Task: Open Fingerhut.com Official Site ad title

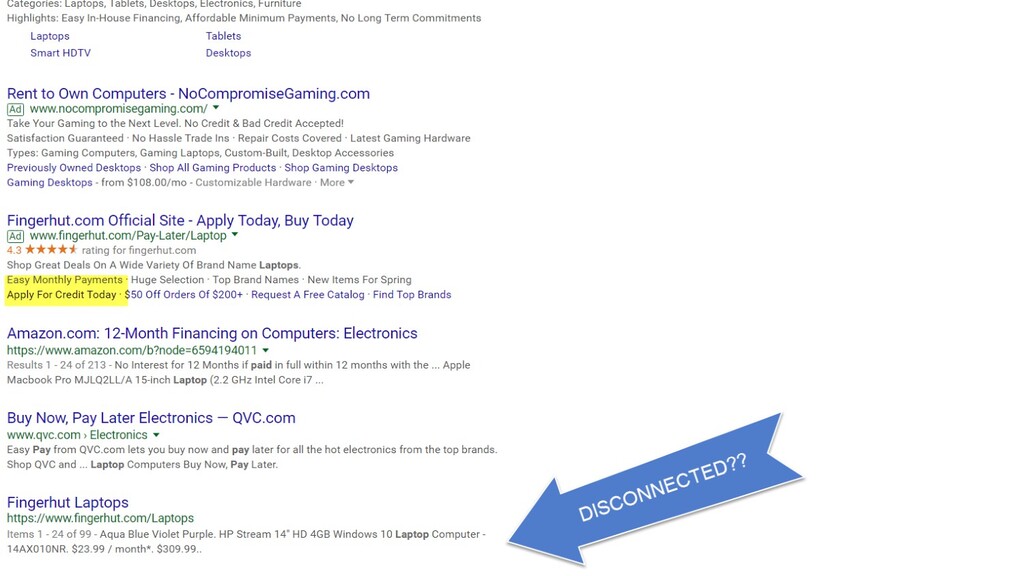Action: (x=180, y=220)
